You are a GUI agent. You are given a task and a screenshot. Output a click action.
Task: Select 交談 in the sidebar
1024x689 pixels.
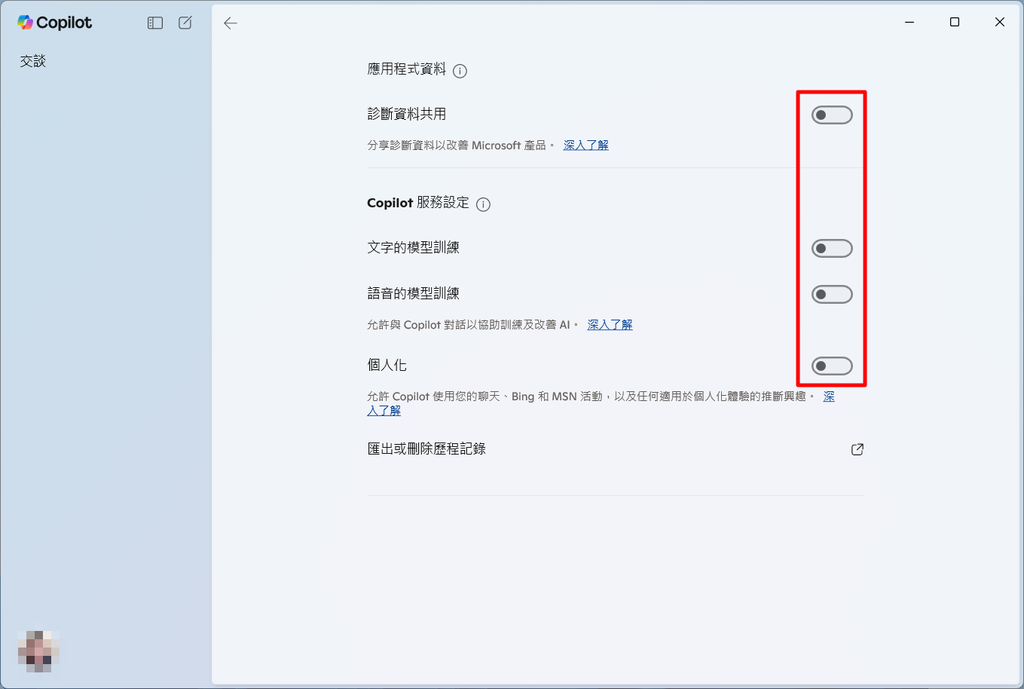(33, 61)
